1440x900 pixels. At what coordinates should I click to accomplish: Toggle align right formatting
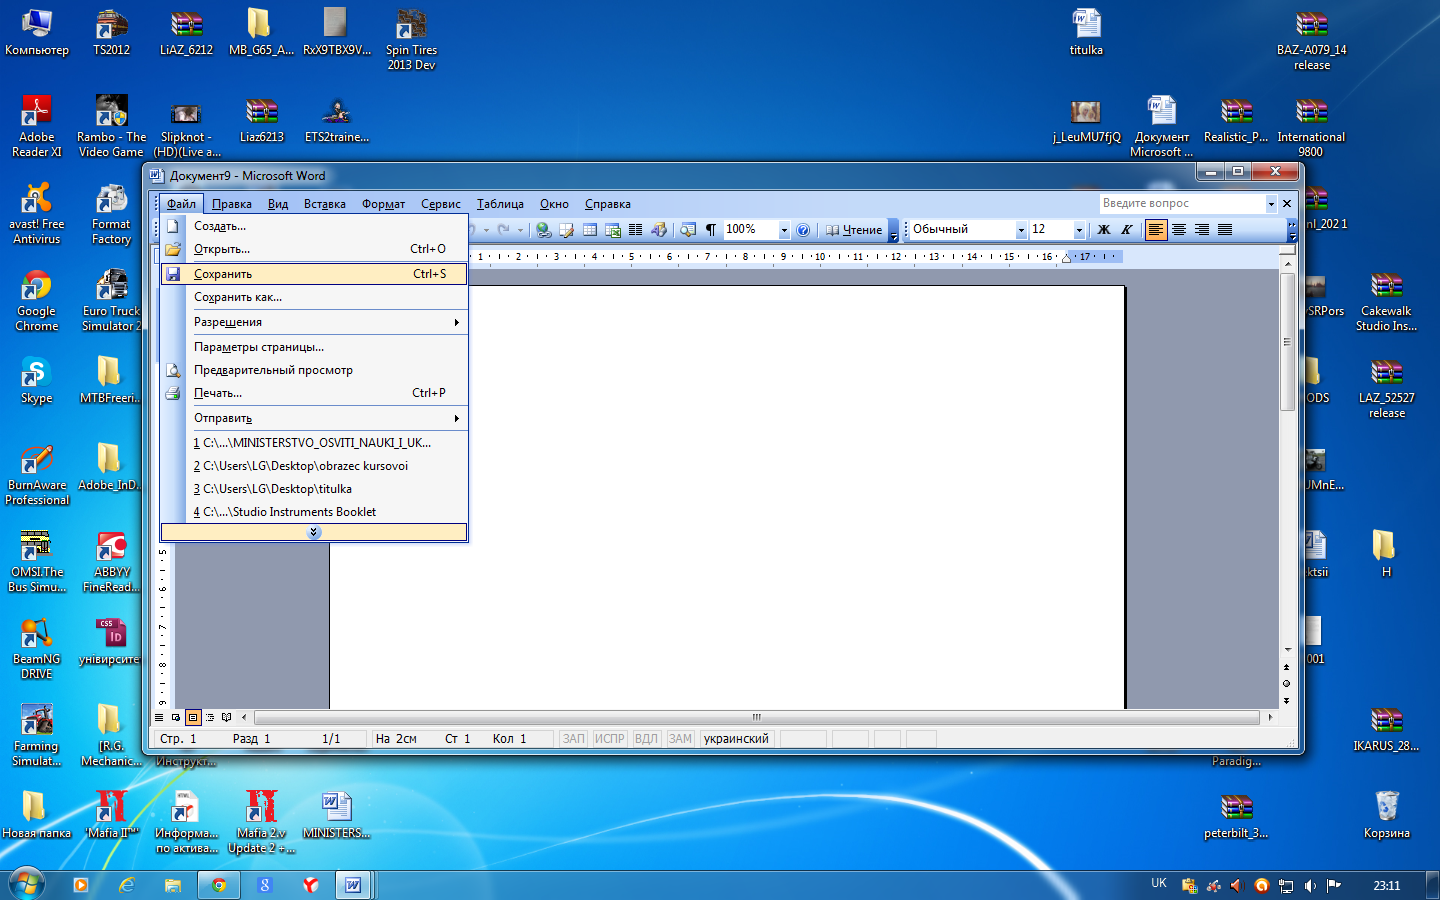tap(1202, 230)
